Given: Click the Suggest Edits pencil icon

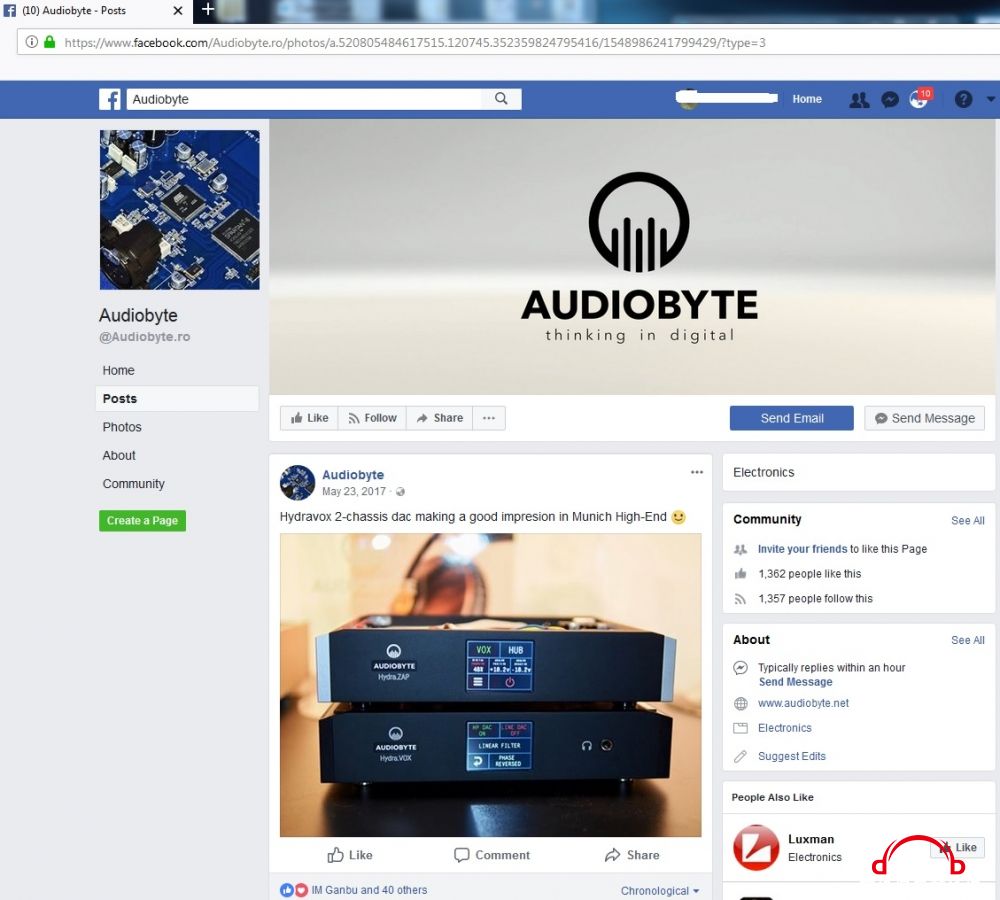Looking at the screenshot, I should point(740,756).
